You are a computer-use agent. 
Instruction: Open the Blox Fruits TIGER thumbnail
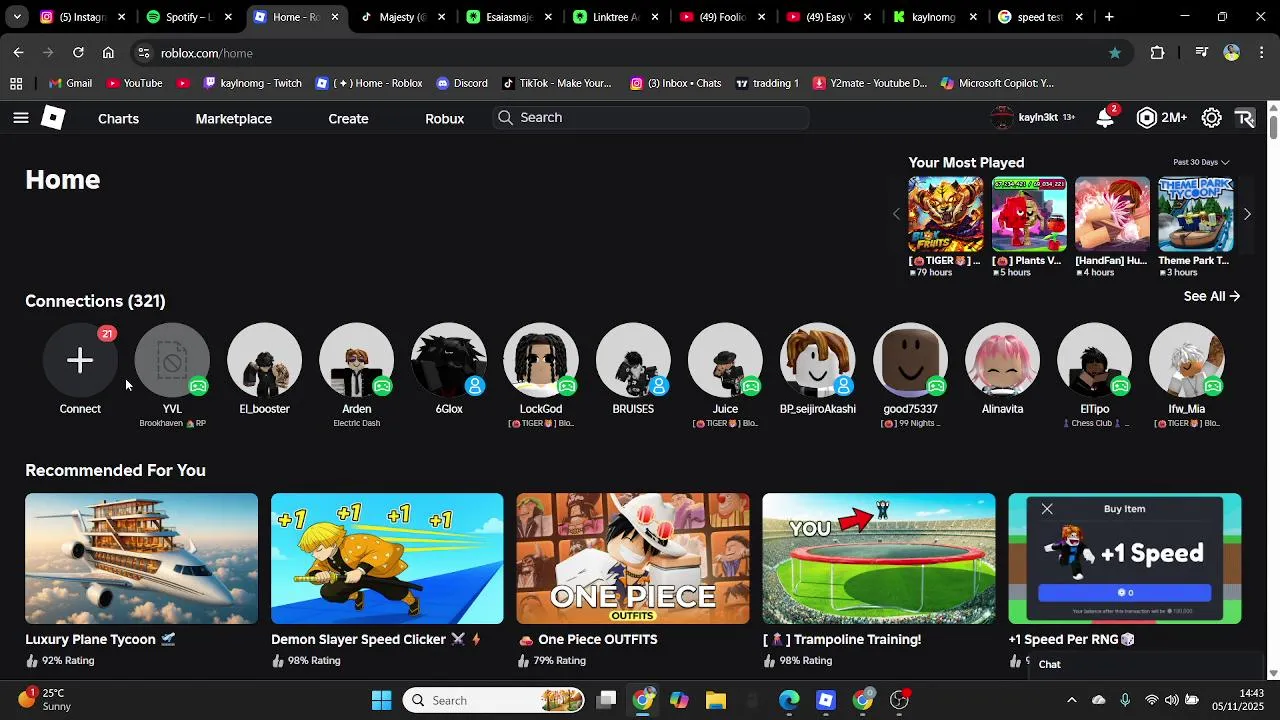(x=945, y=215)
